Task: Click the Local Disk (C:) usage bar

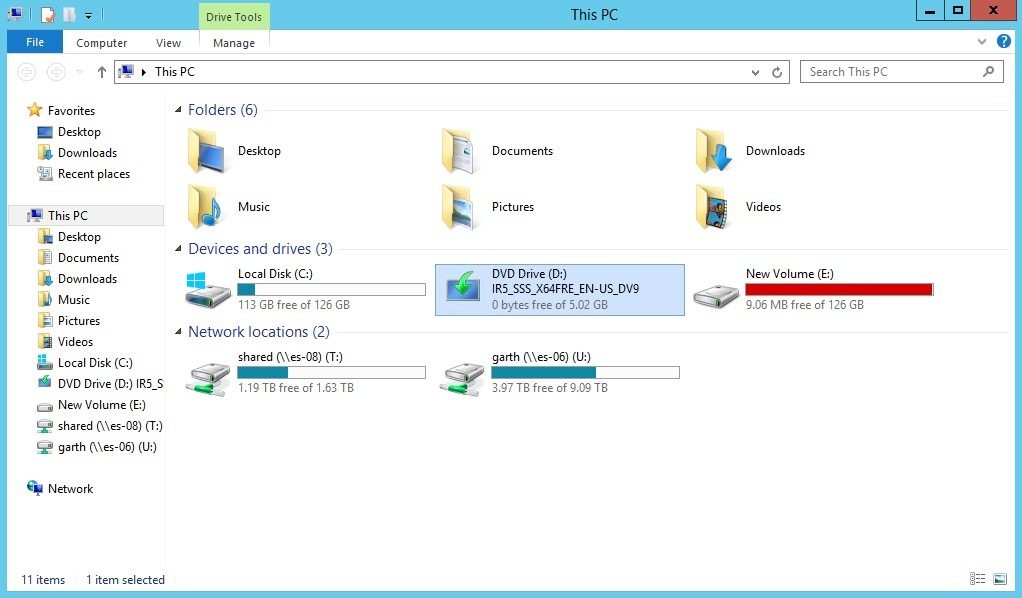Action: tap(331, 290)
